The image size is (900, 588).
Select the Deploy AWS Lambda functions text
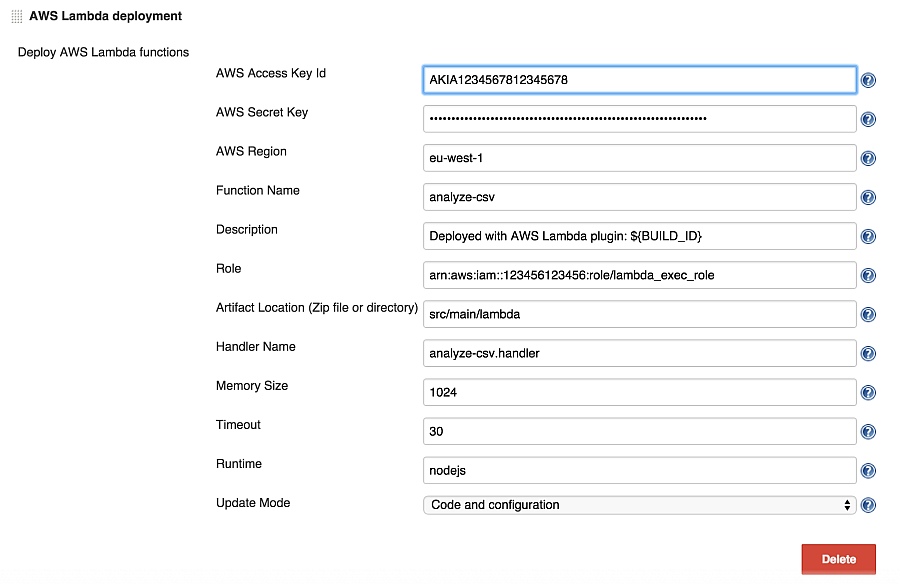click(x=103, y=52)
